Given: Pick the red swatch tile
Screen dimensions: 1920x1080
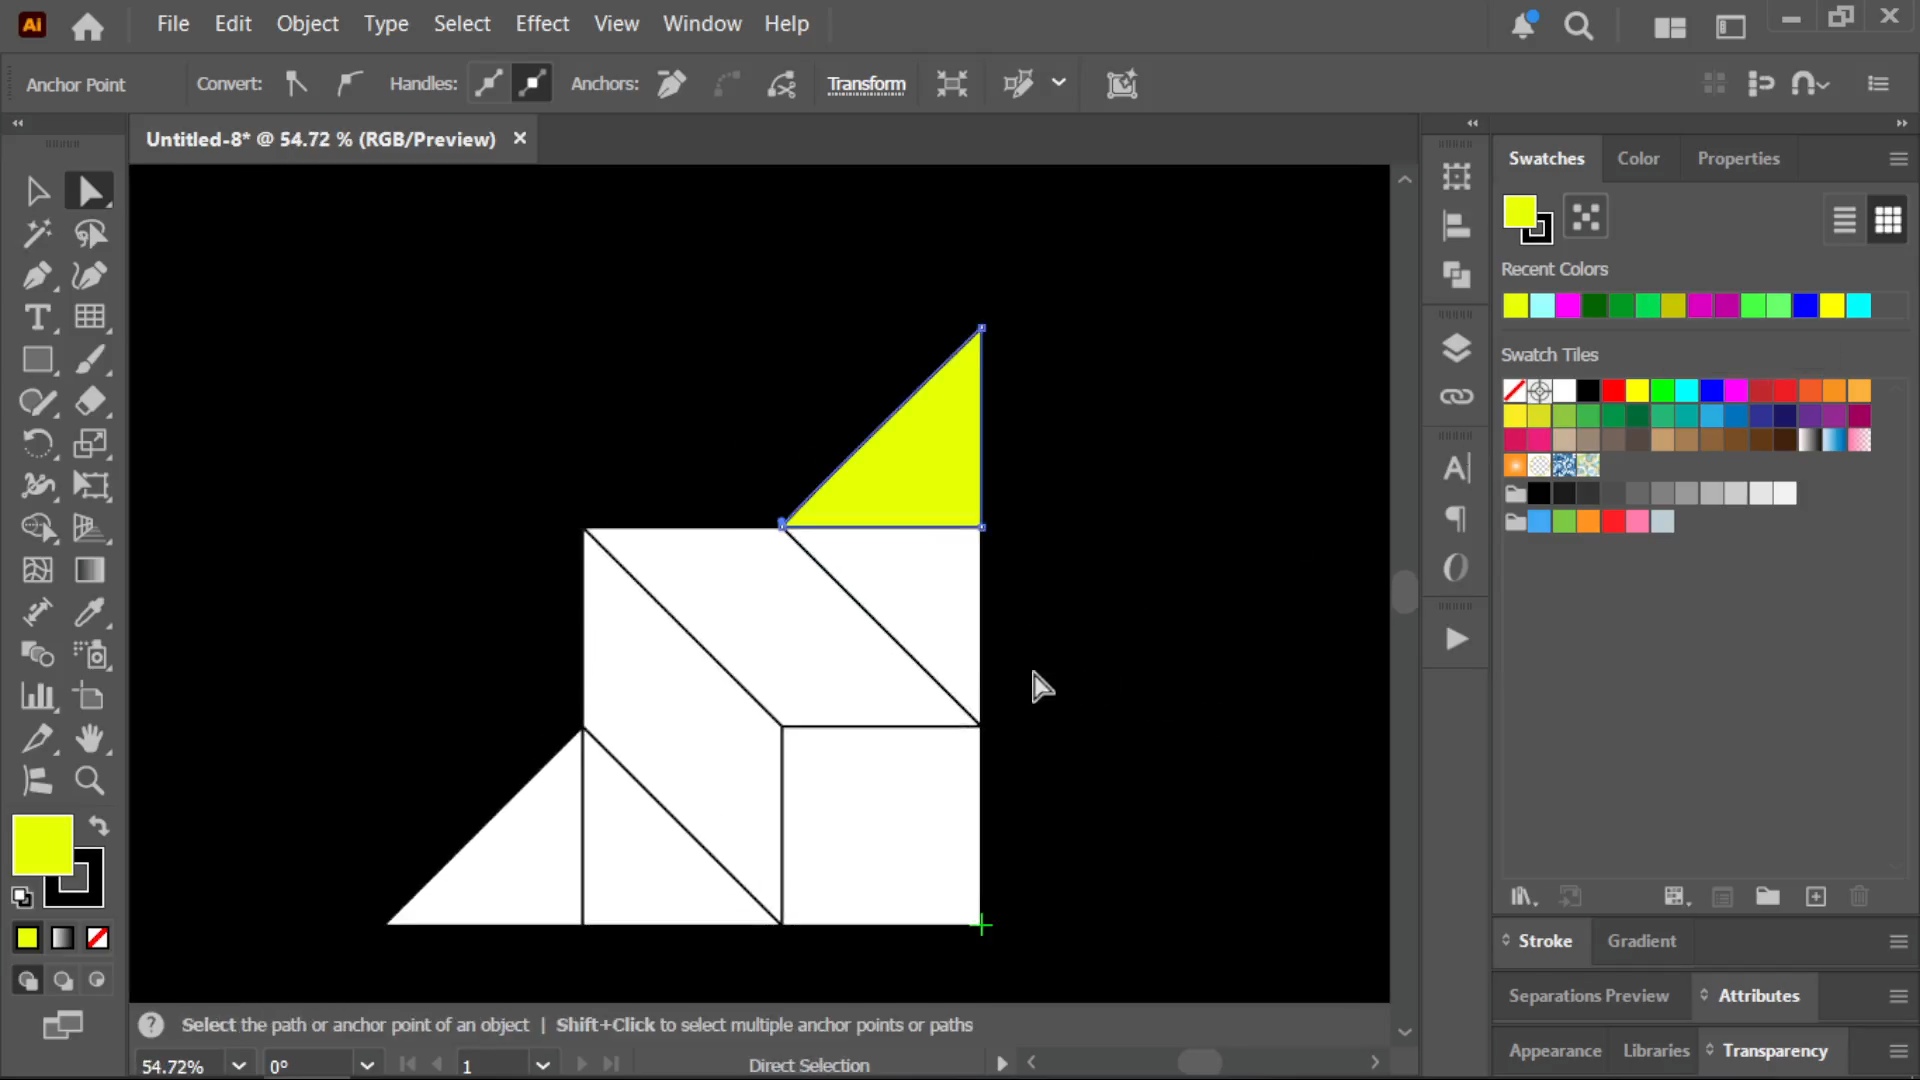Looking at the screenshot, I should [x=1613, y=390].
